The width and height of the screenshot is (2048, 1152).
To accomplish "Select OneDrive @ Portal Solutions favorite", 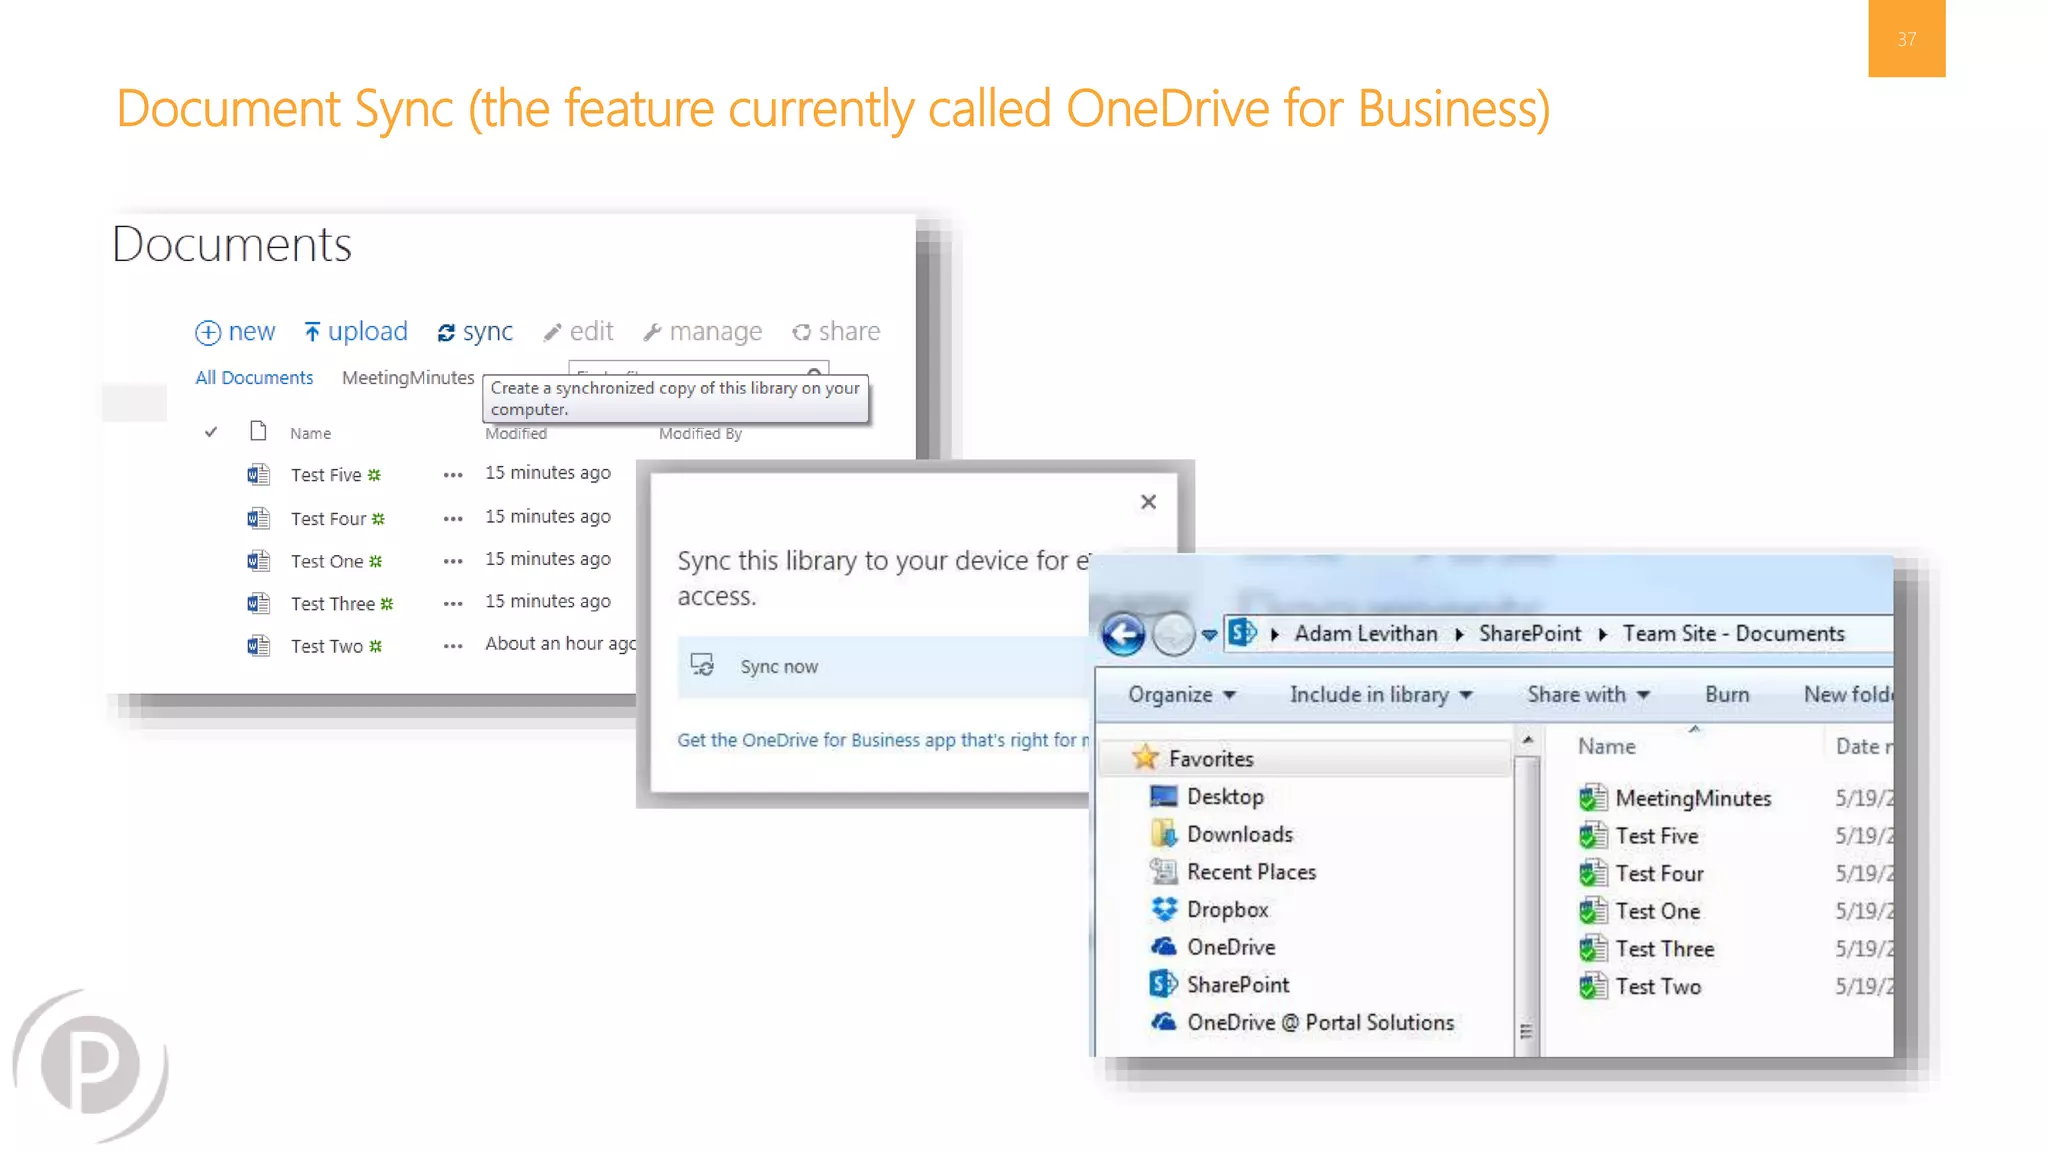I will (x=1320, y=1022).
